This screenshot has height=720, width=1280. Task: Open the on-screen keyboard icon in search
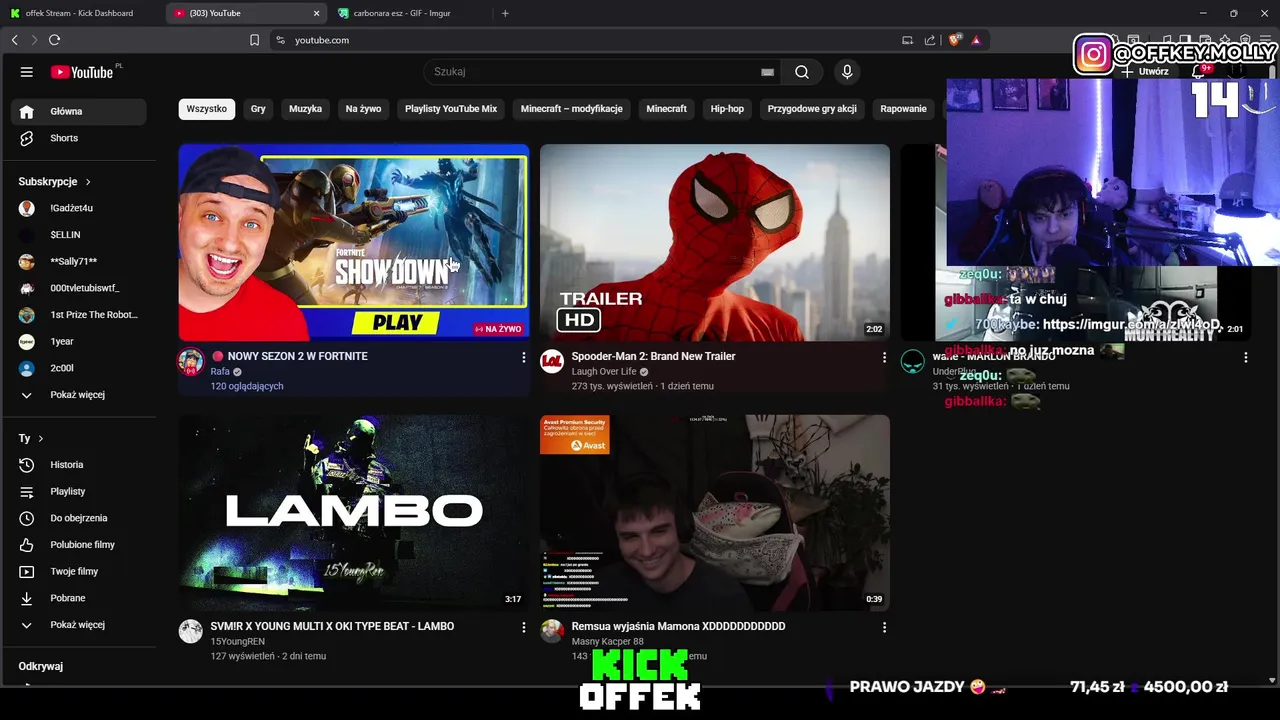(x=767, y=72)
